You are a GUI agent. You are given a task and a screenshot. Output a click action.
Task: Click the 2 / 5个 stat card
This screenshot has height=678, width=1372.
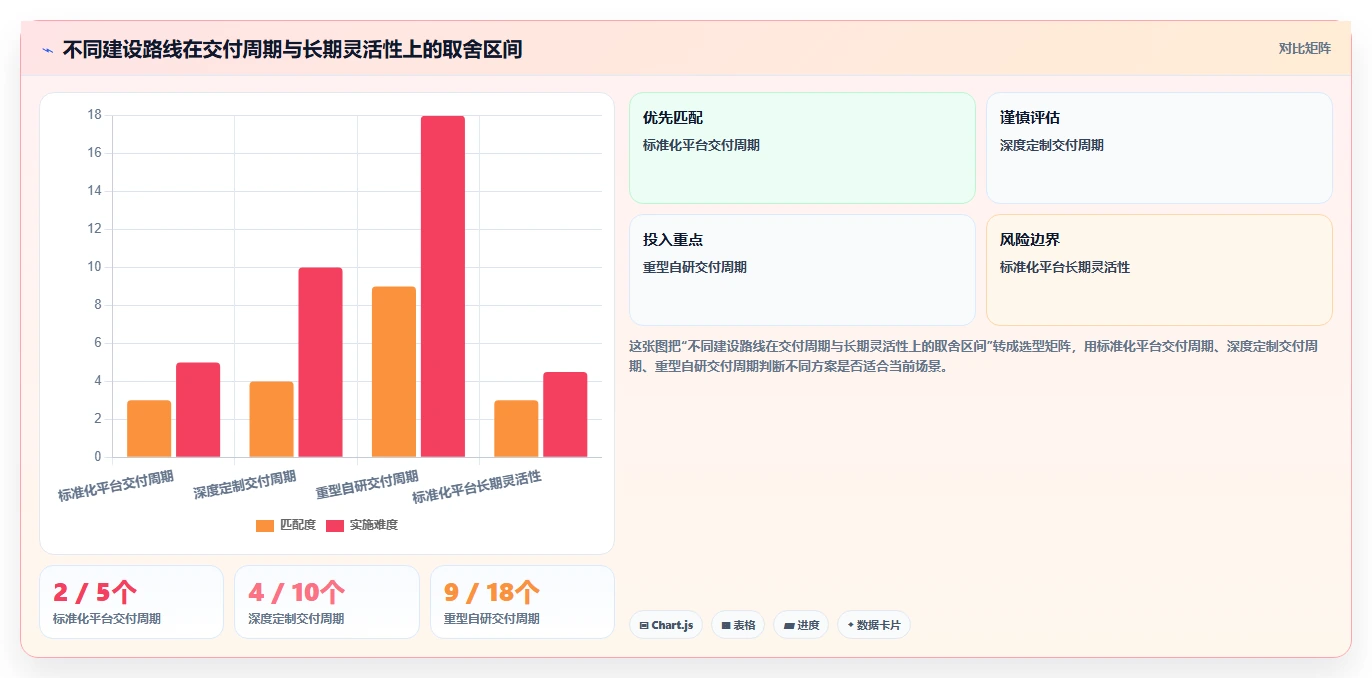click(x=131, y=602)
